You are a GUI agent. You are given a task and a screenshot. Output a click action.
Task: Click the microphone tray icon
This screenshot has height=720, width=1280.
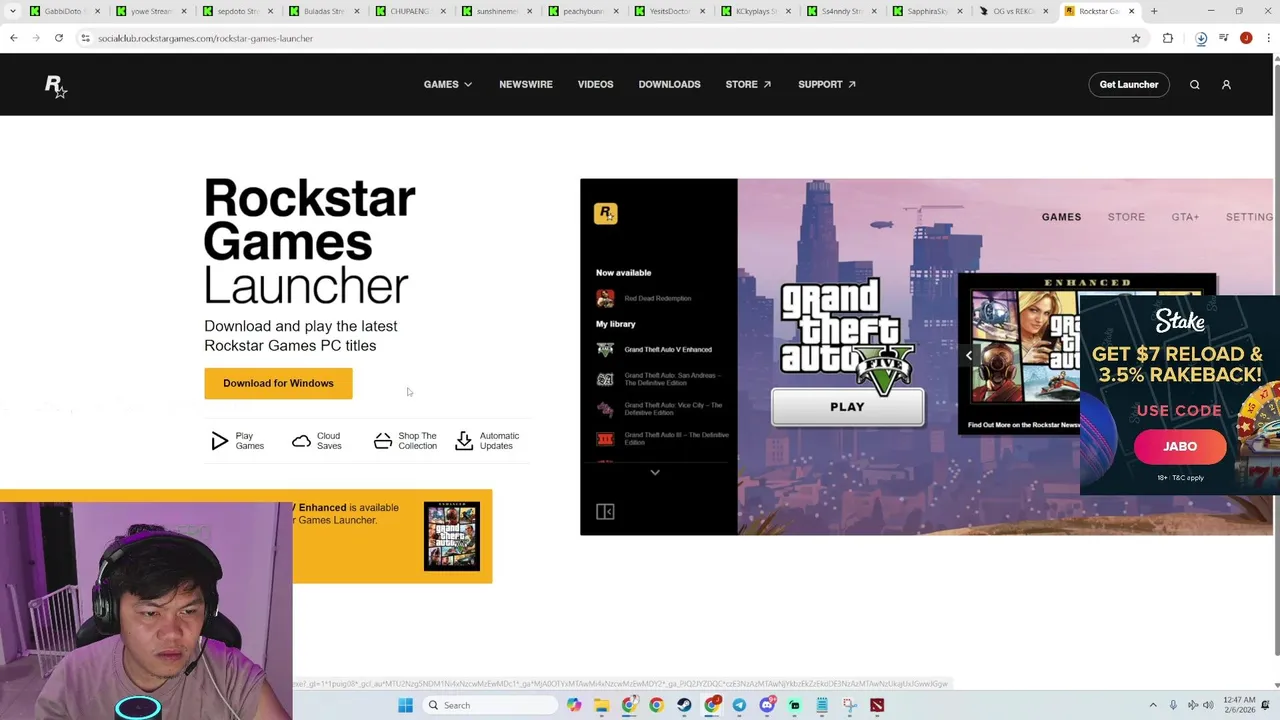point(1173,705)
